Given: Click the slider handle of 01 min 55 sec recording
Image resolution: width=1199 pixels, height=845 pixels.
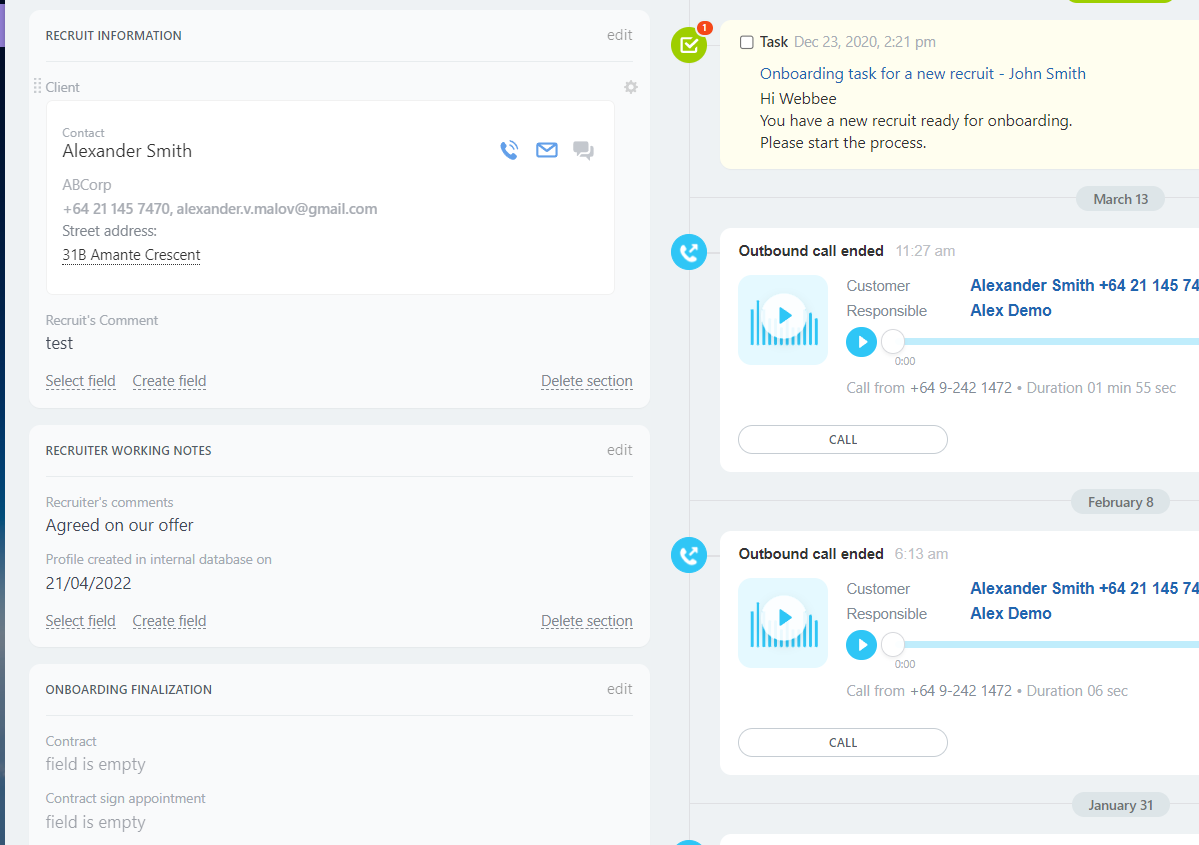Looking at the screenshot, I should (892, 342).
